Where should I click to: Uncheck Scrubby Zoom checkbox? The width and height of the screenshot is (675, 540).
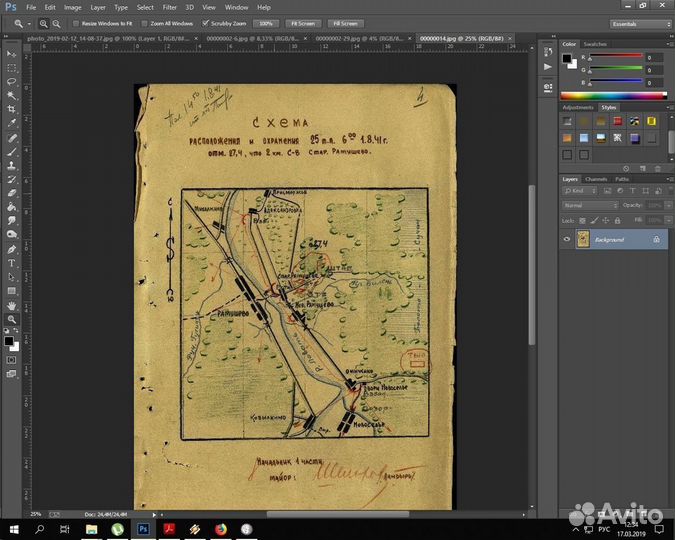pyautogui.click(x=206, y=23)
